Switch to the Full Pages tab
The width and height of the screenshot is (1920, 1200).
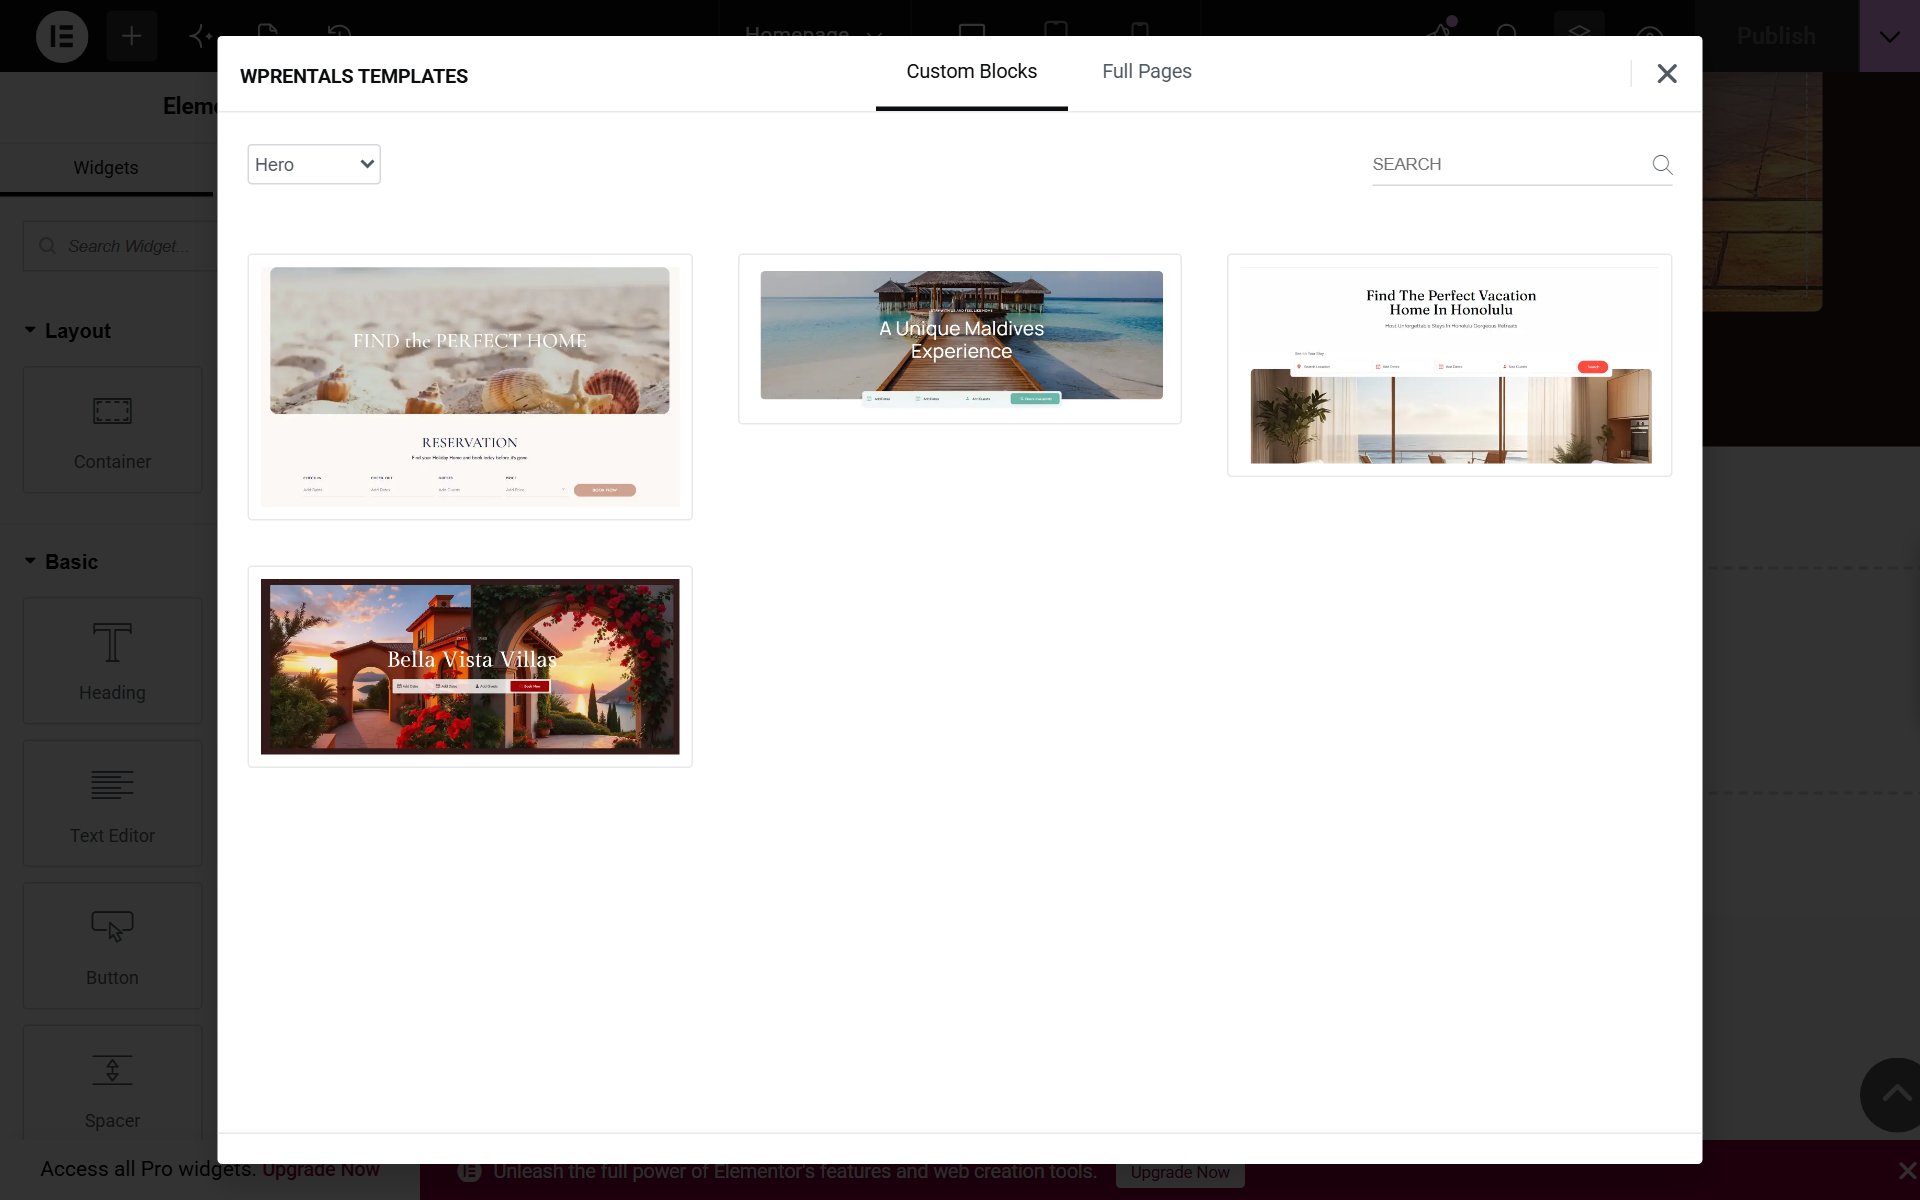[1146, 72]
